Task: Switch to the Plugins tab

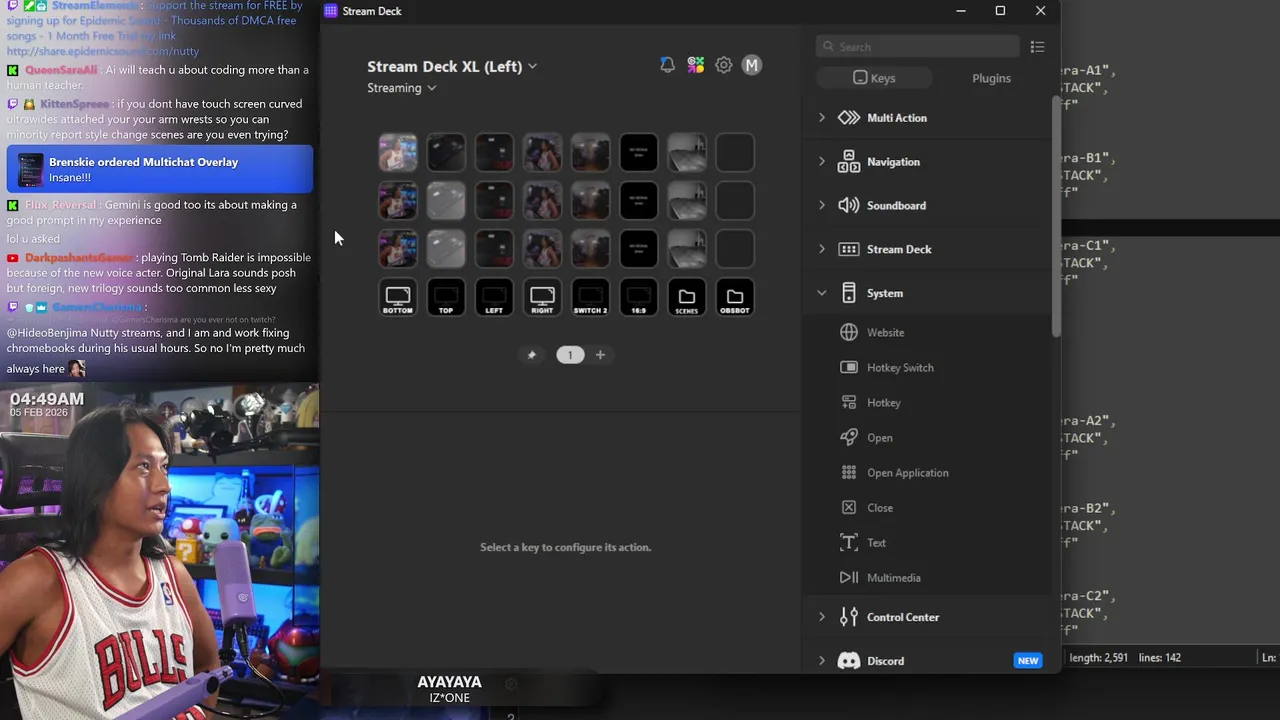Action: (x=991, y=78)
